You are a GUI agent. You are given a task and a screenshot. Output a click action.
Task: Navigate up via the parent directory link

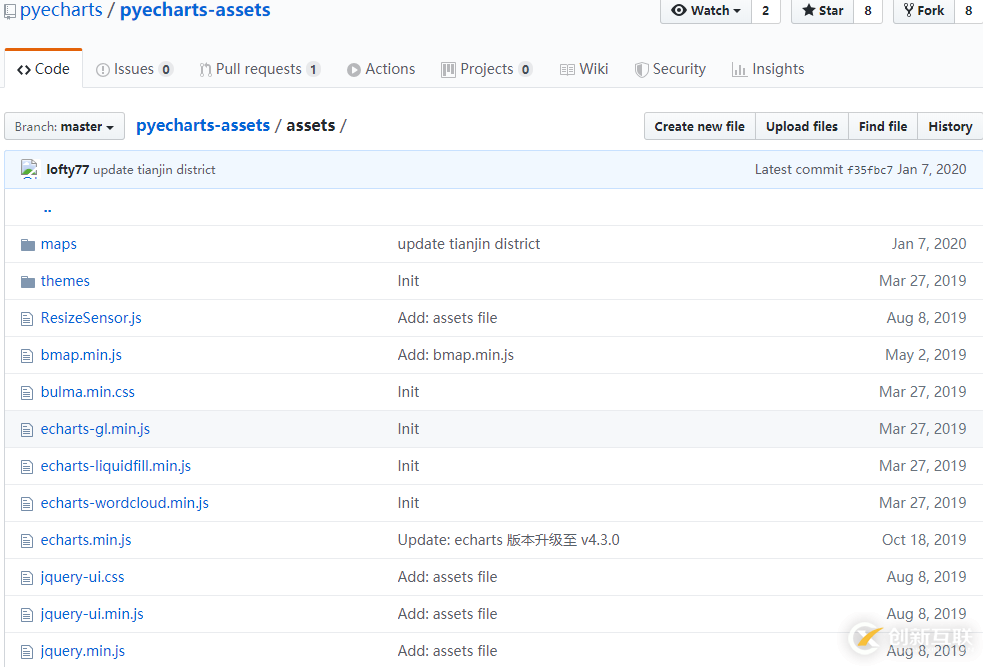click(47, 209)
